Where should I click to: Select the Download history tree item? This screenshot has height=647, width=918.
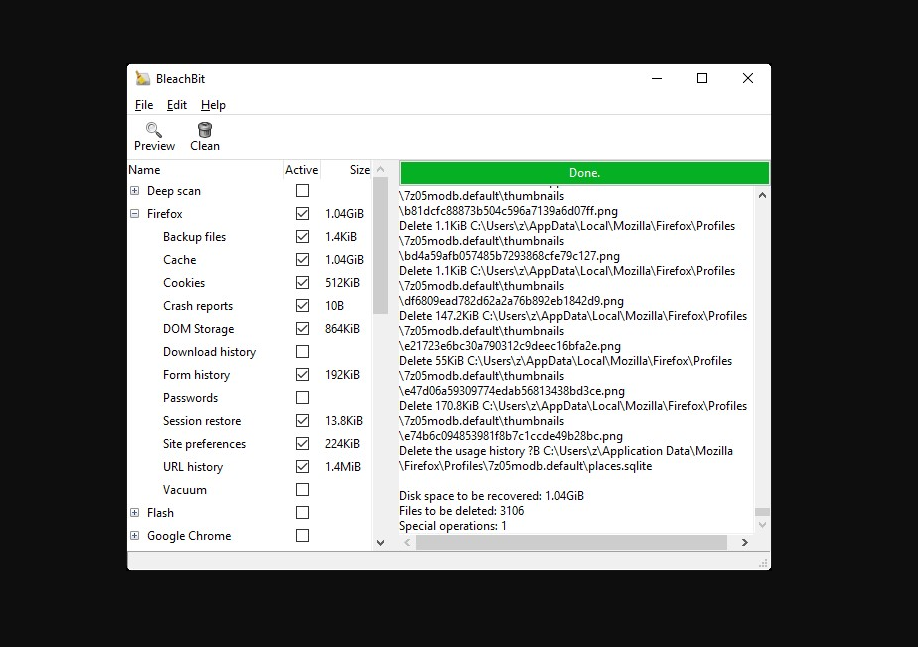coord(210,351)
